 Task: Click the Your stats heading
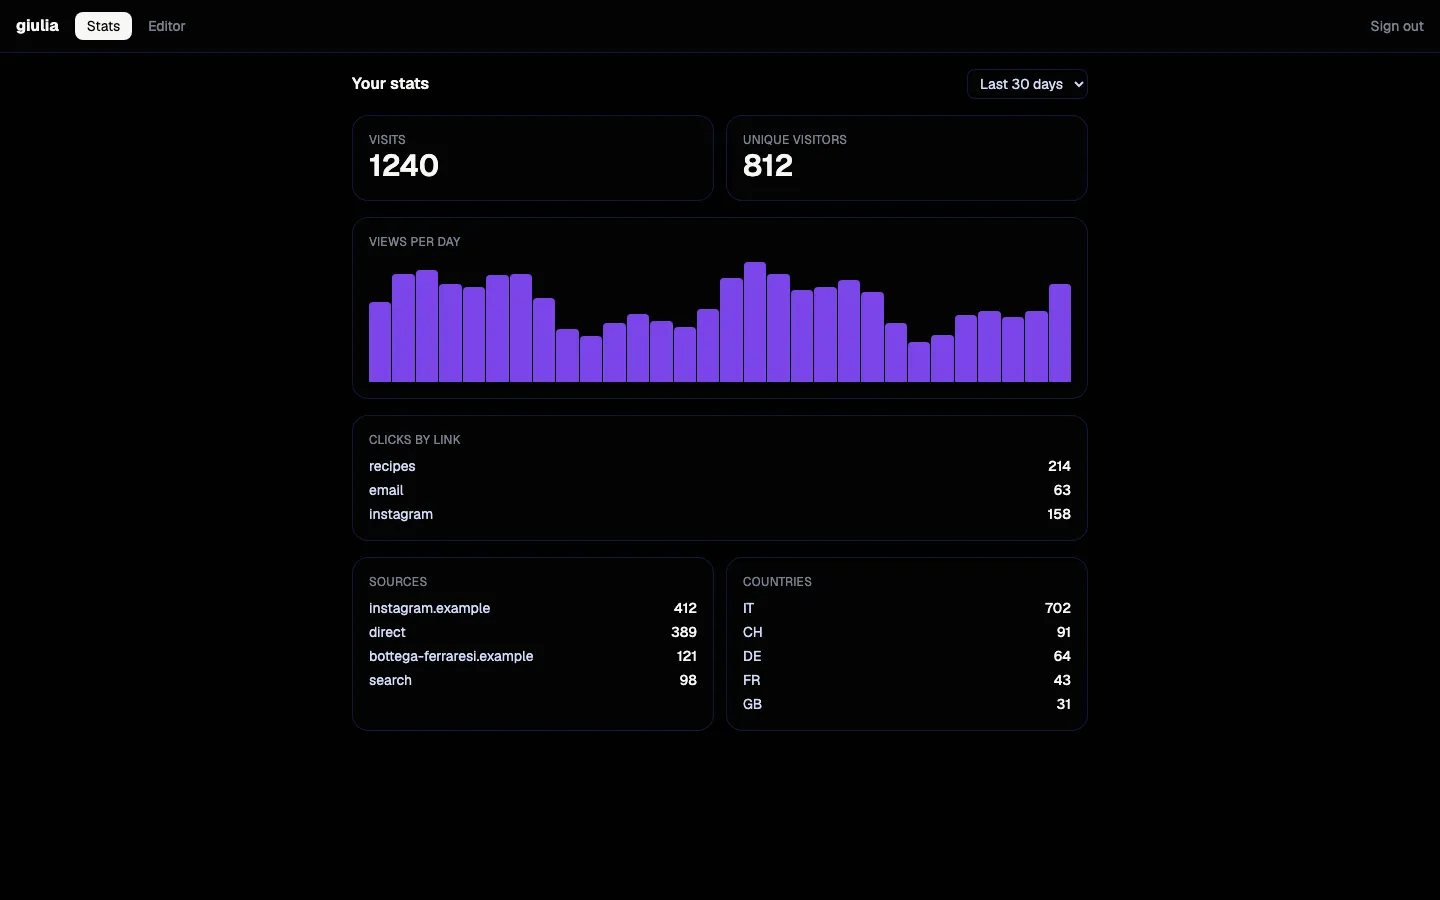(x=390, y=84)
